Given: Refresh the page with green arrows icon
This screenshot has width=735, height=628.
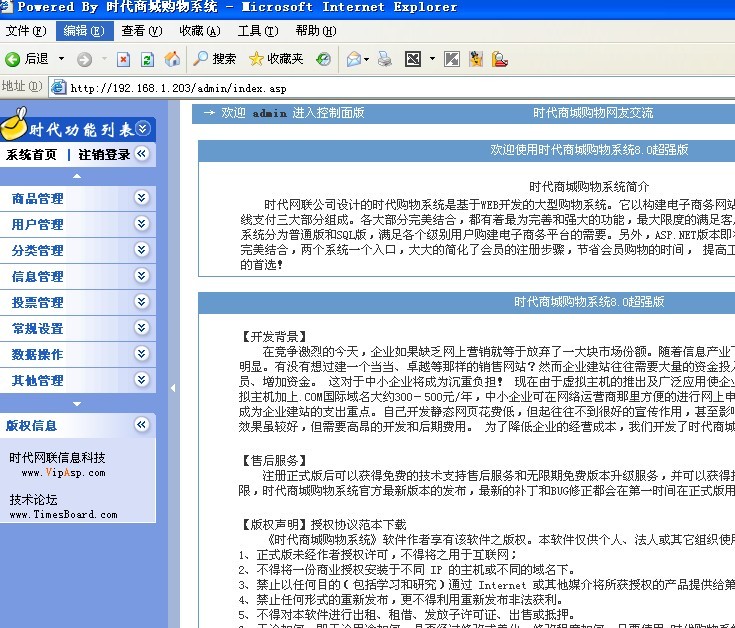Looking at the screenshot, I should tap(147, 60).
